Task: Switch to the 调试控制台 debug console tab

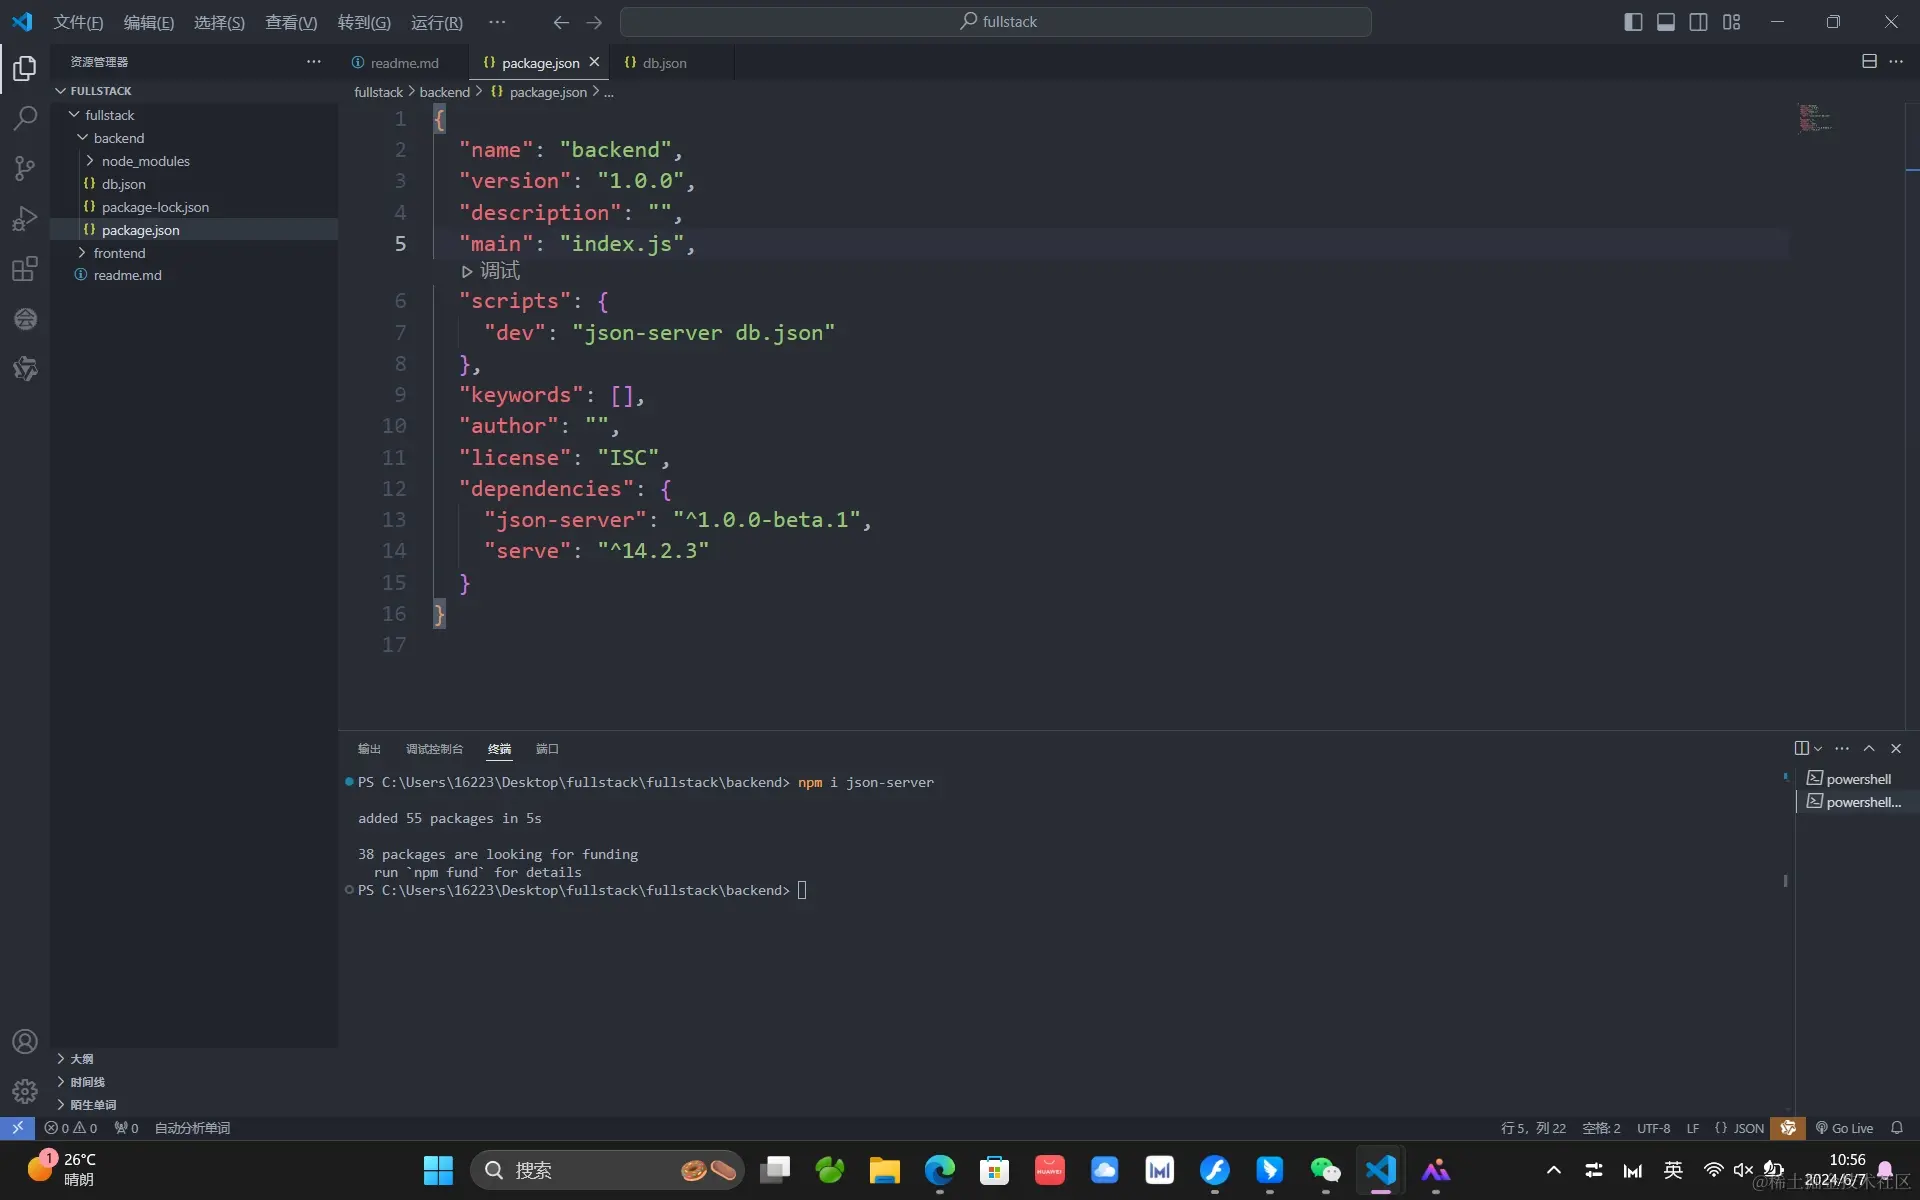Action: click(434, 749)
